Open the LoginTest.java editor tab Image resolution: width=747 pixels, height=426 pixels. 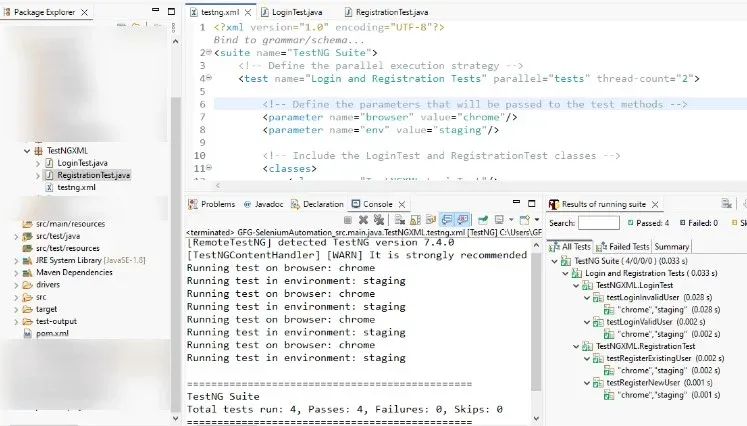292,12
